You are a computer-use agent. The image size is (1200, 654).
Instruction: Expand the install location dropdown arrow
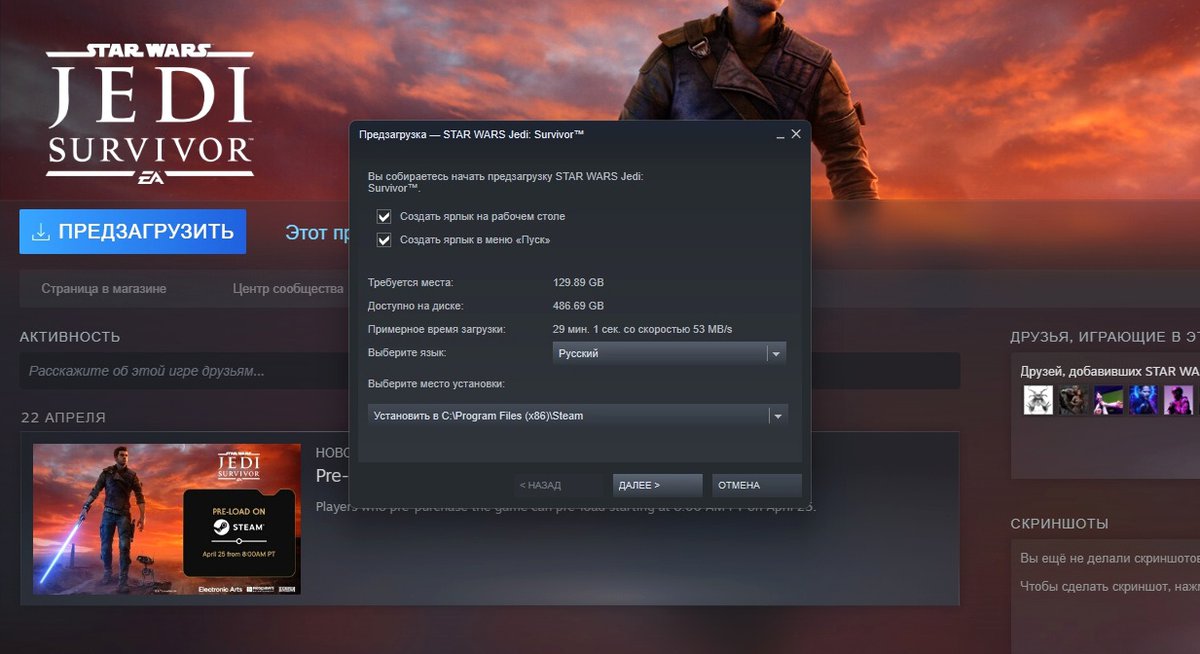(x=777, y=416)
